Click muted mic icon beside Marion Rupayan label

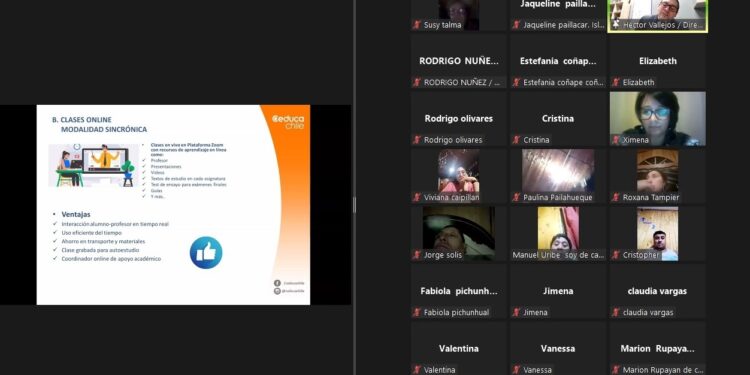pos(616,370)
